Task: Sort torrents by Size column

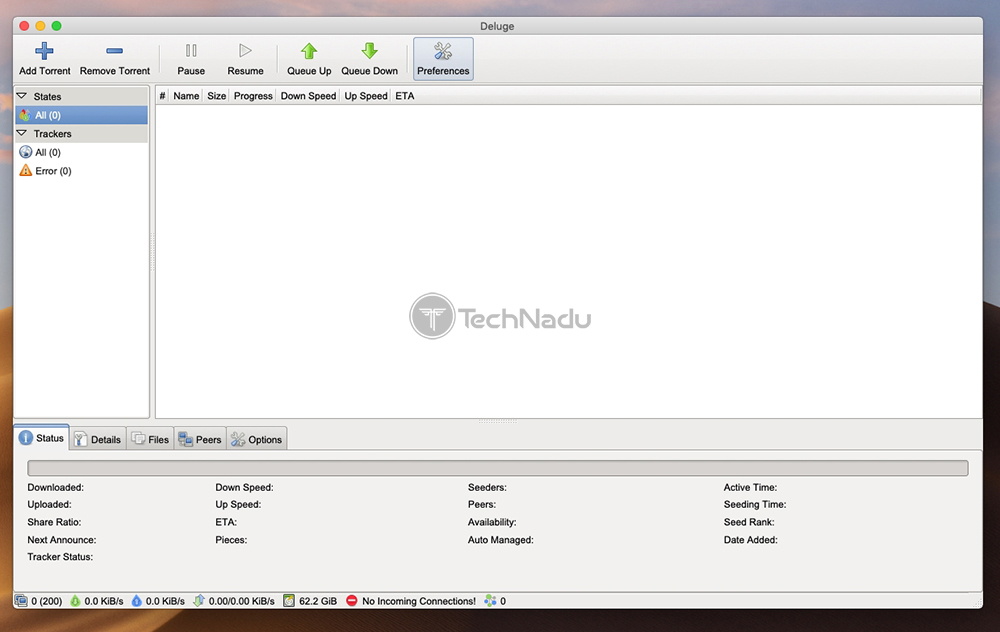Action: (x=216, y=96)
